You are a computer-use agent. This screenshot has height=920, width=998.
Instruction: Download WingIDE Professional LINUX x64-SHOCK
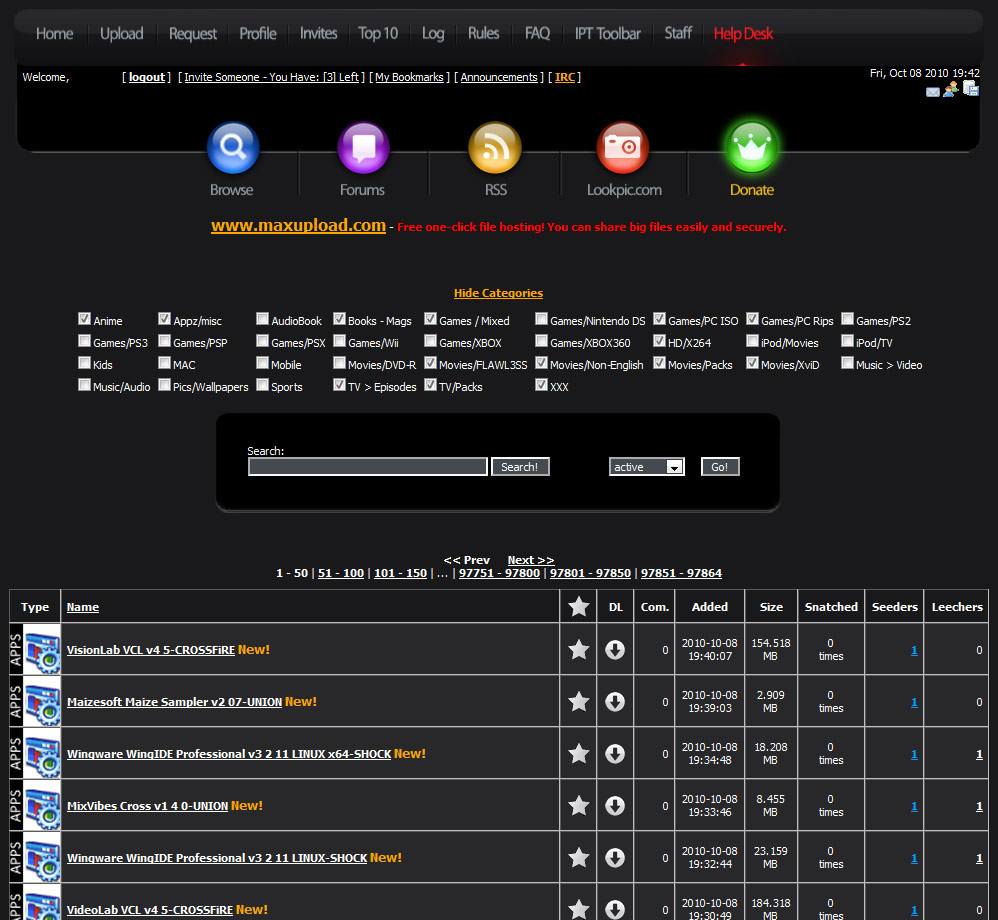[x=615, y=754]
